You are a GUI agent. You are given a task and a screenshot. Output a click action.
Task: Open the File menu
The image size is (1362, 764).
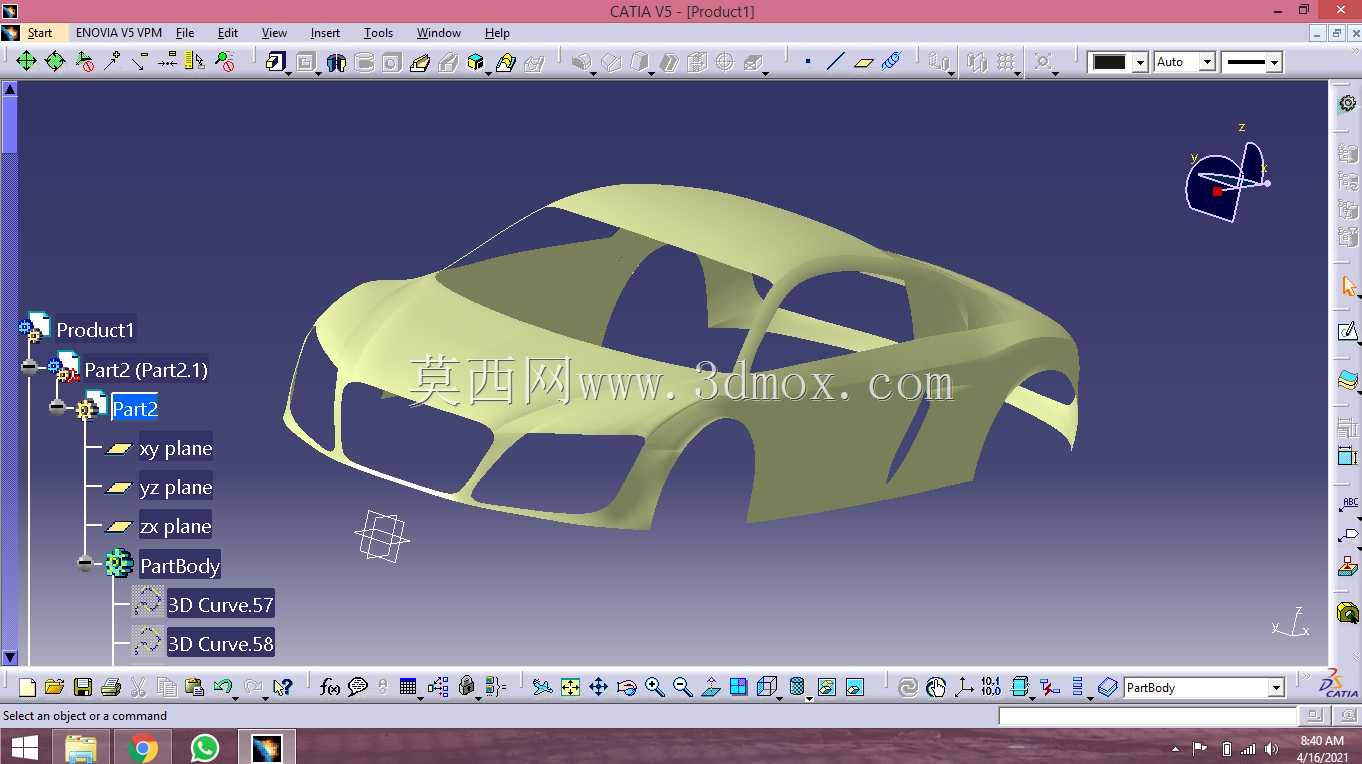coord(185,33)
